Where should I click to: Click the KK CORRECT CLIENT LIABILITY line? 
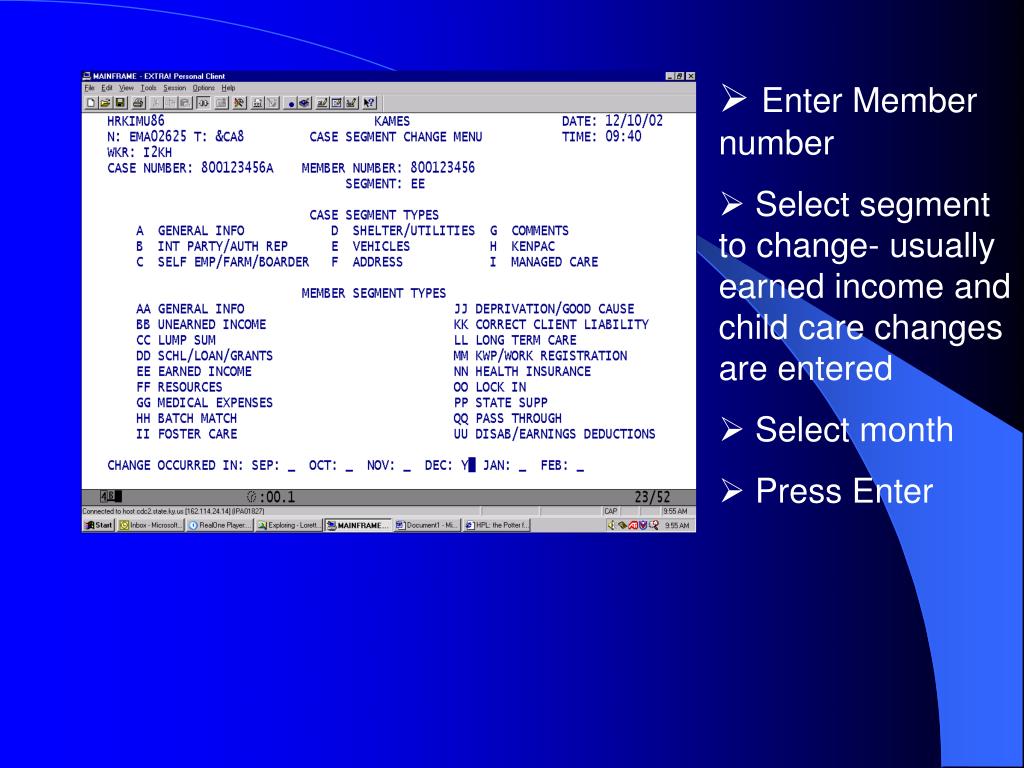(x=551, y=325)
